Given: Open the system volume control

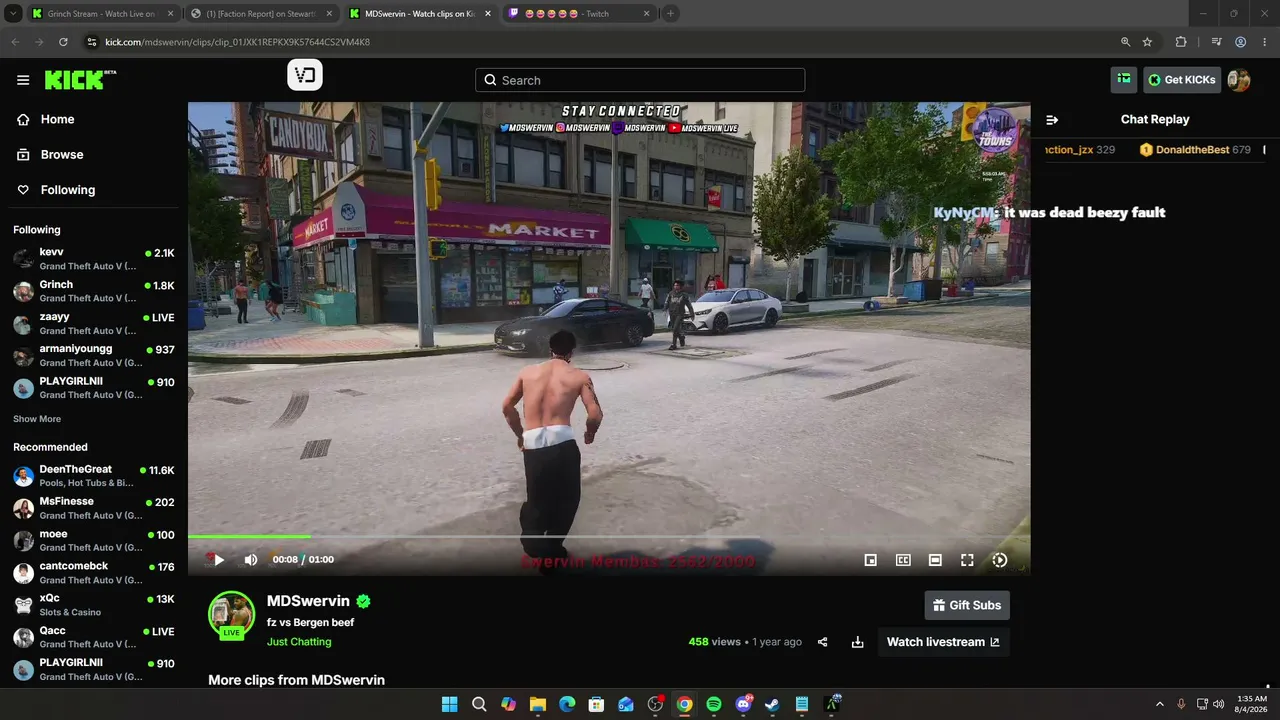Looking at the screenshot, I should (1219, 704).
